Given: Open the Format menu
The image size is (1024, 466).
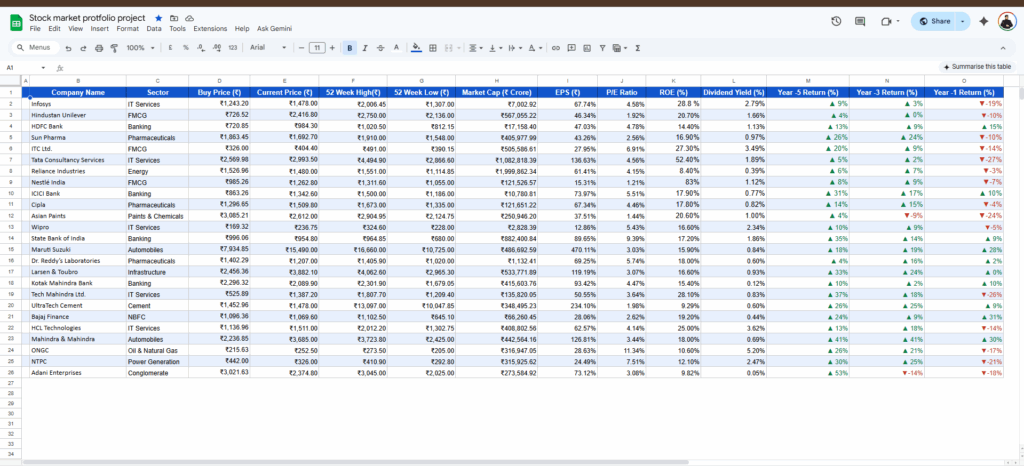Looking at the screenshot, I should [x=127, y=29].
